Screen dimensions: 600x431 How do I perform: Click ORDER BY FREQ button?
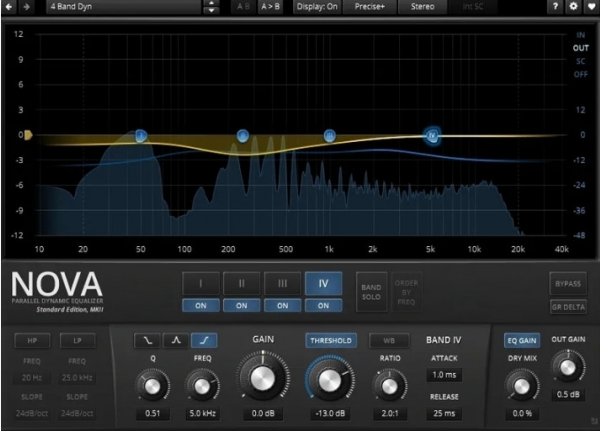(x=406, y=292)
